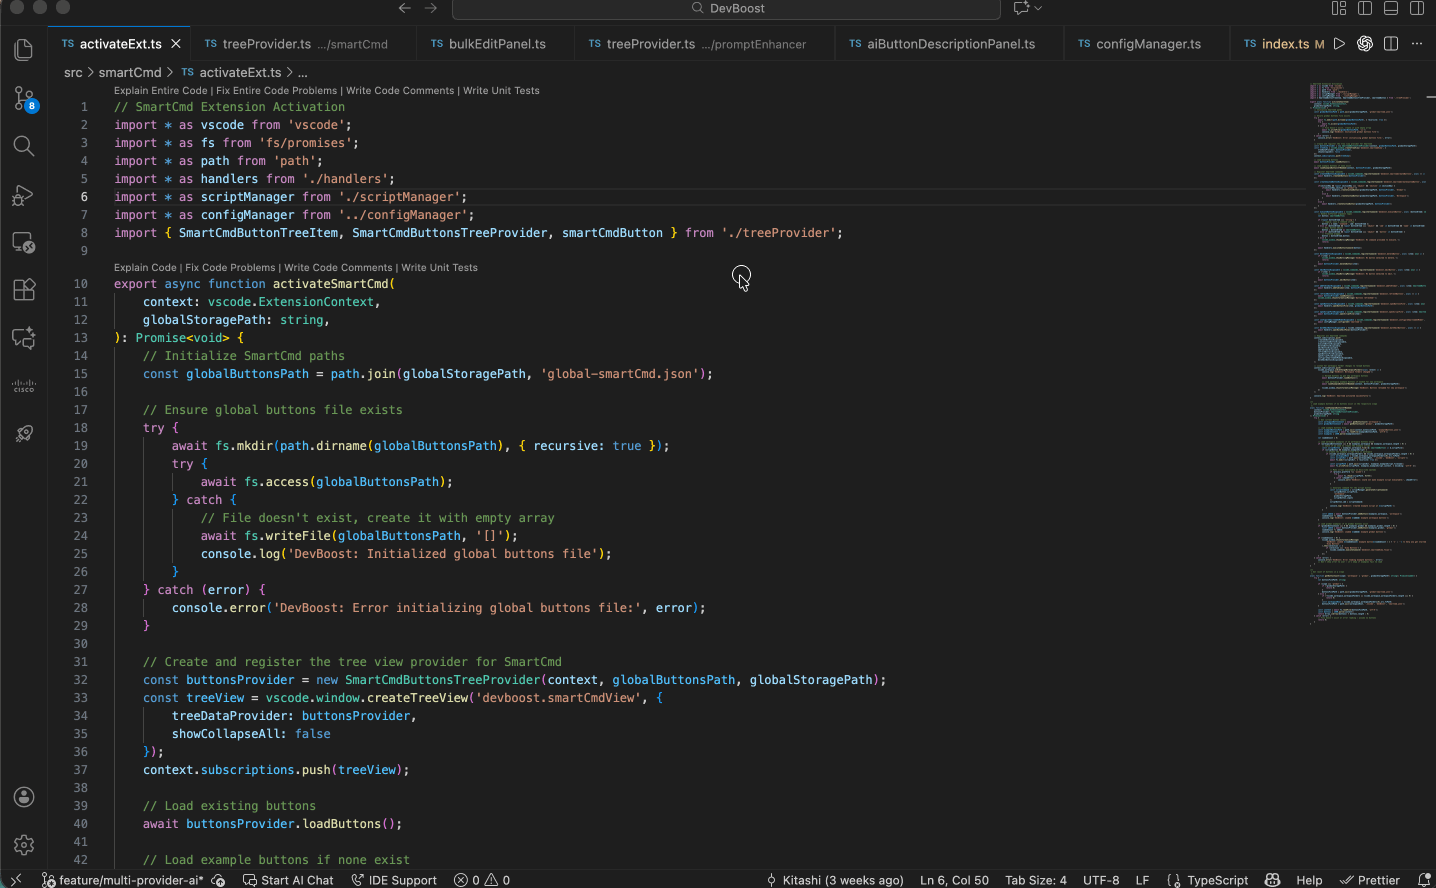The height and width of the screenshot is (888, 1436).
Task: Open errors and warnings count in status bar
Action: (x=482, y=880)
